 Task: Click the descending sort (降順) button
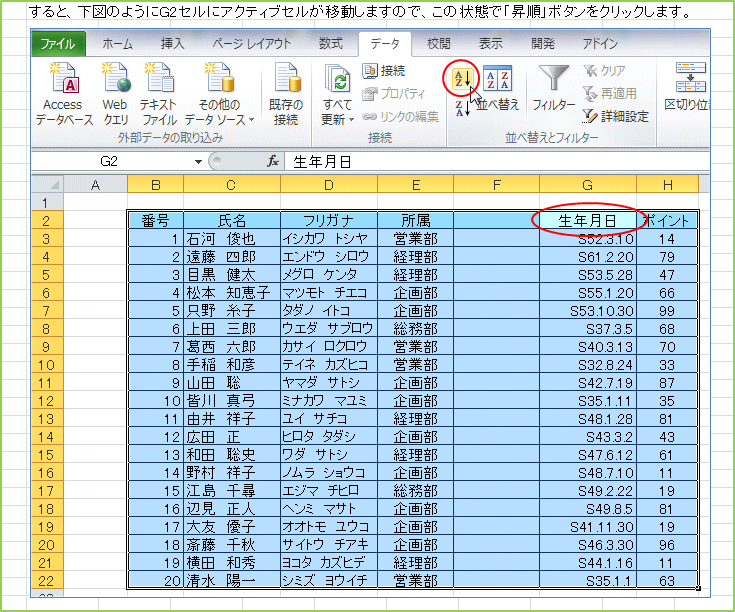coord(460,108)
